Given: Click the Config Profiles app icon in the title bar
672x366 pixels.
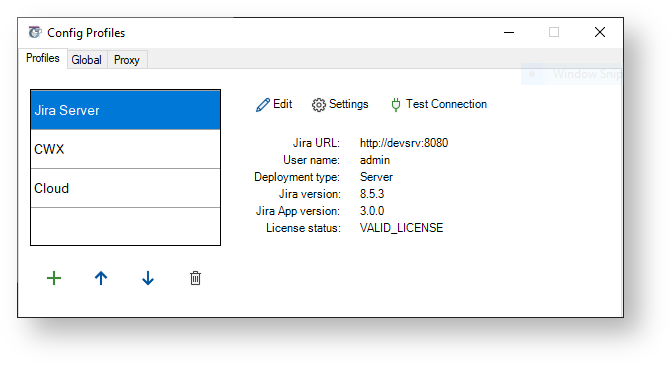Looking at the screenshot, I should click(x=35, y=33).
